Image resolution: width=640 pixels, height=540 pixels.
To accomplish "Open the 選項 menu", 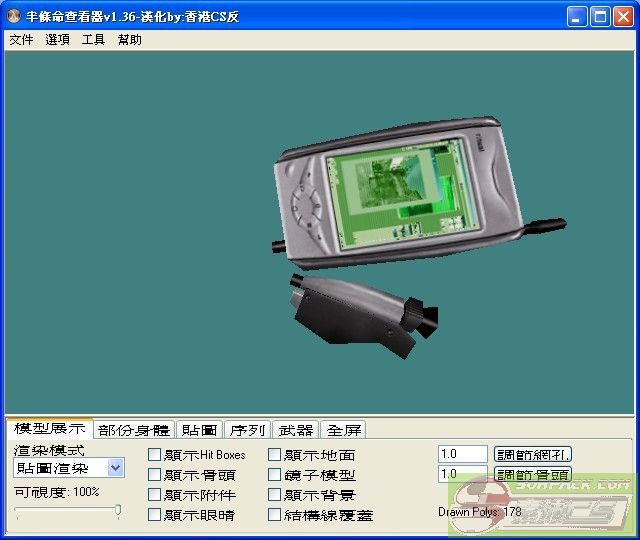I will point(57,40).
